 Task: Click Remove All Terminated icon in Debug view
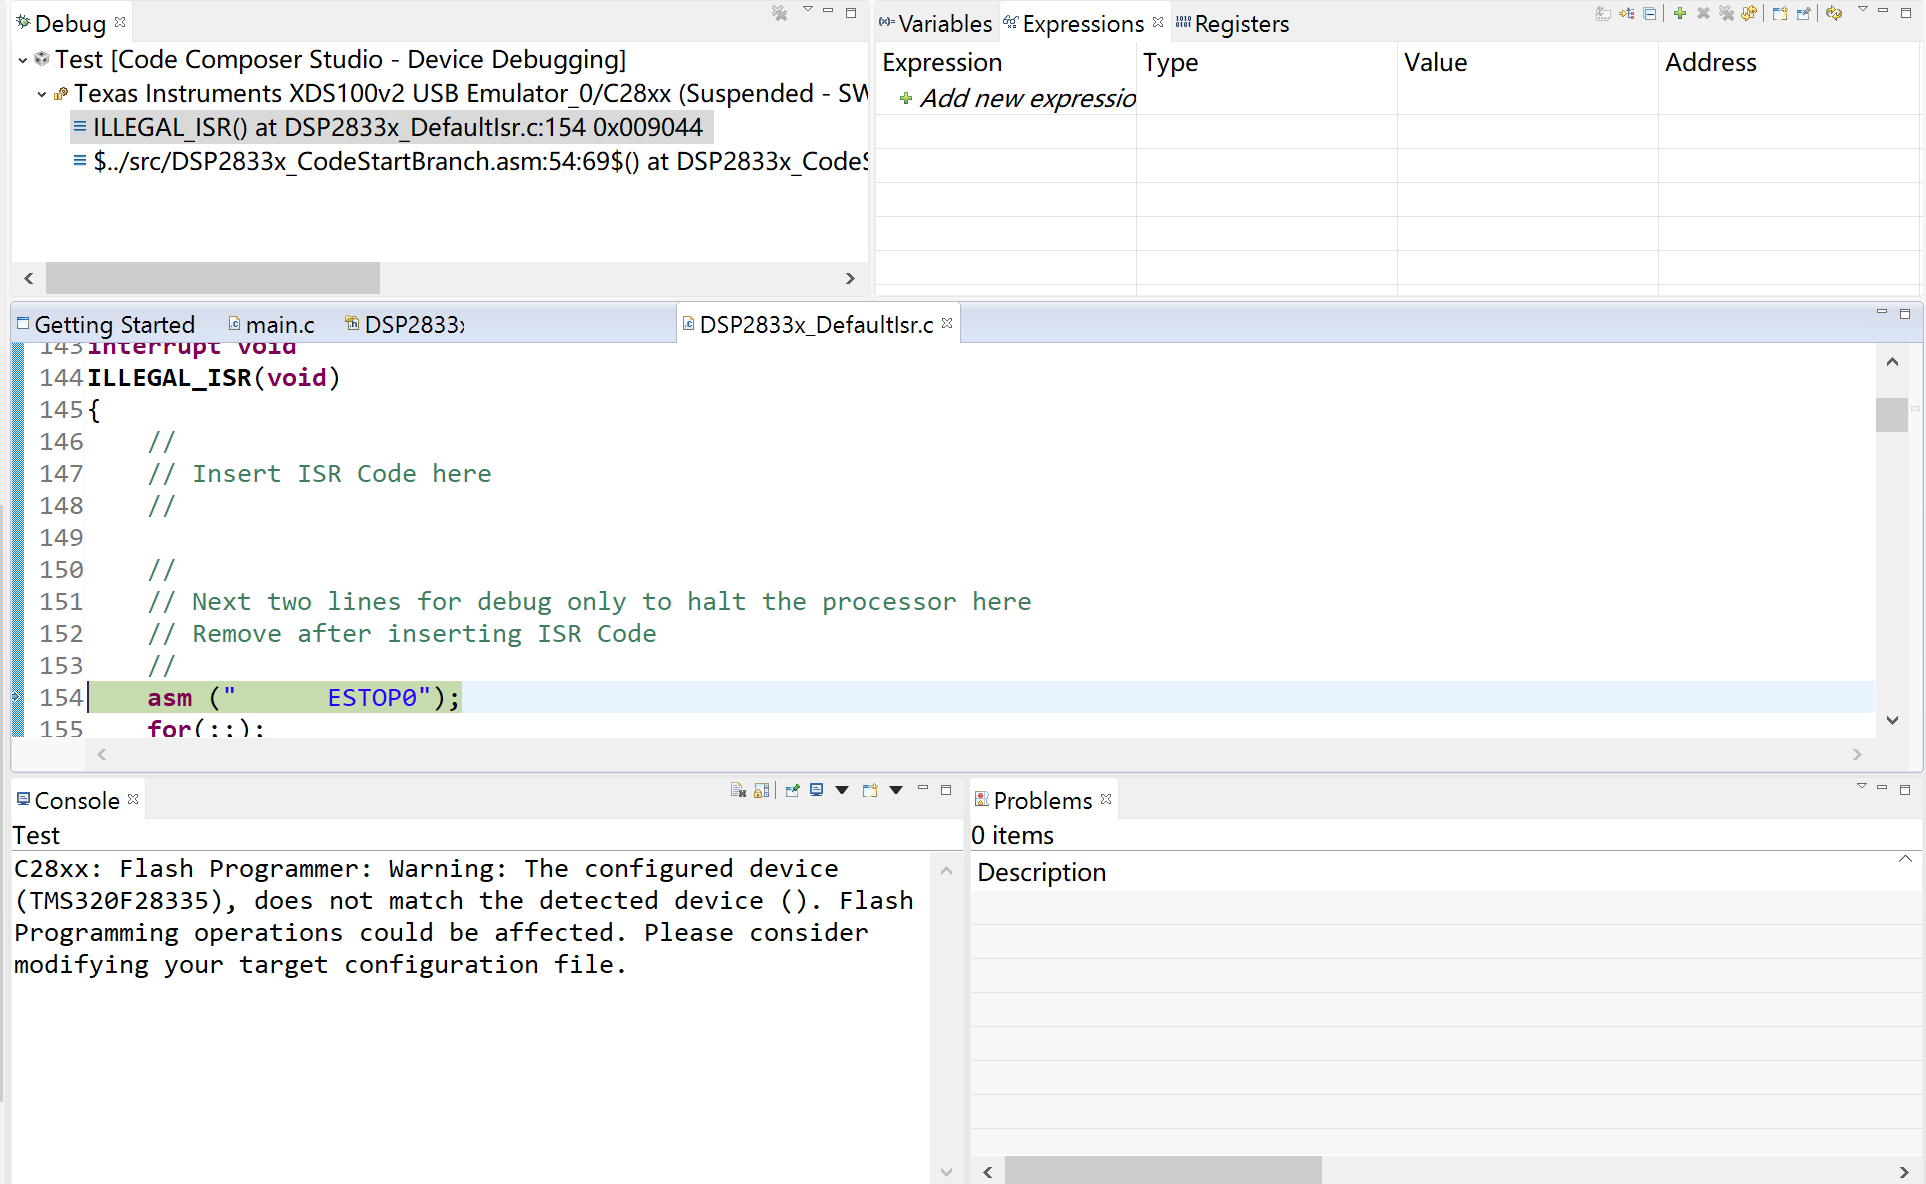tap(779, 13)
